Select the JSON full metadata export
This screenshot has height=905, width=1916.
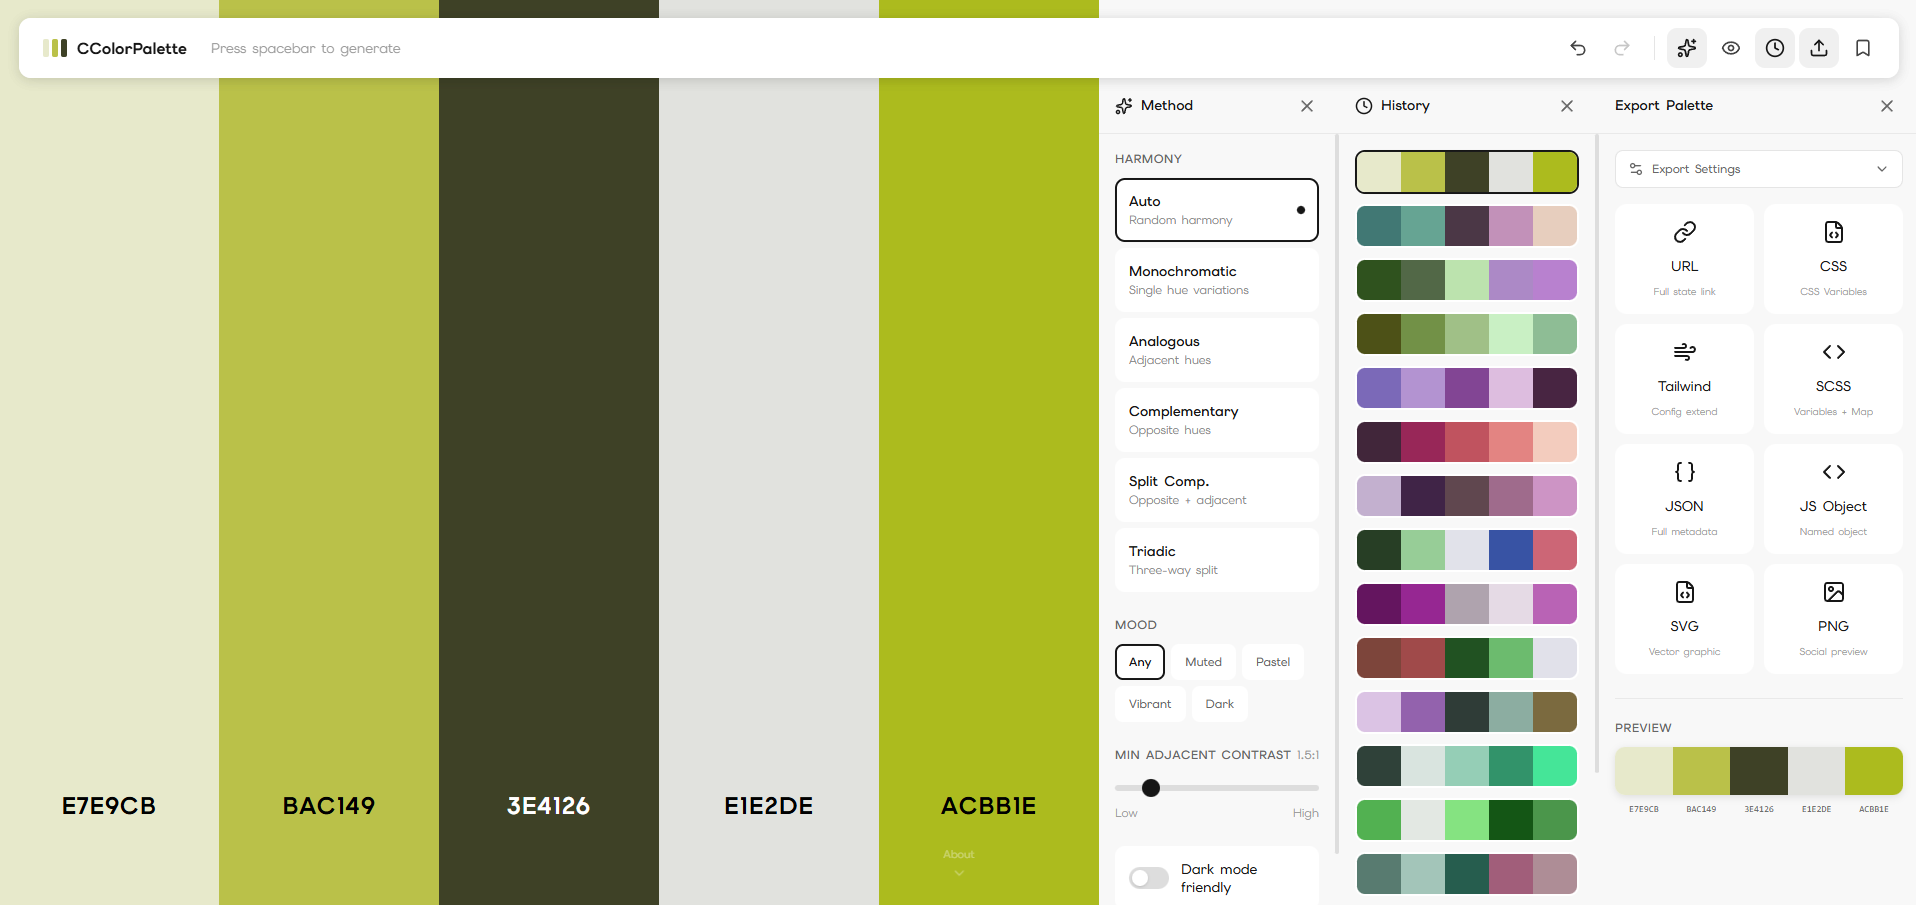click(1684, 498)
